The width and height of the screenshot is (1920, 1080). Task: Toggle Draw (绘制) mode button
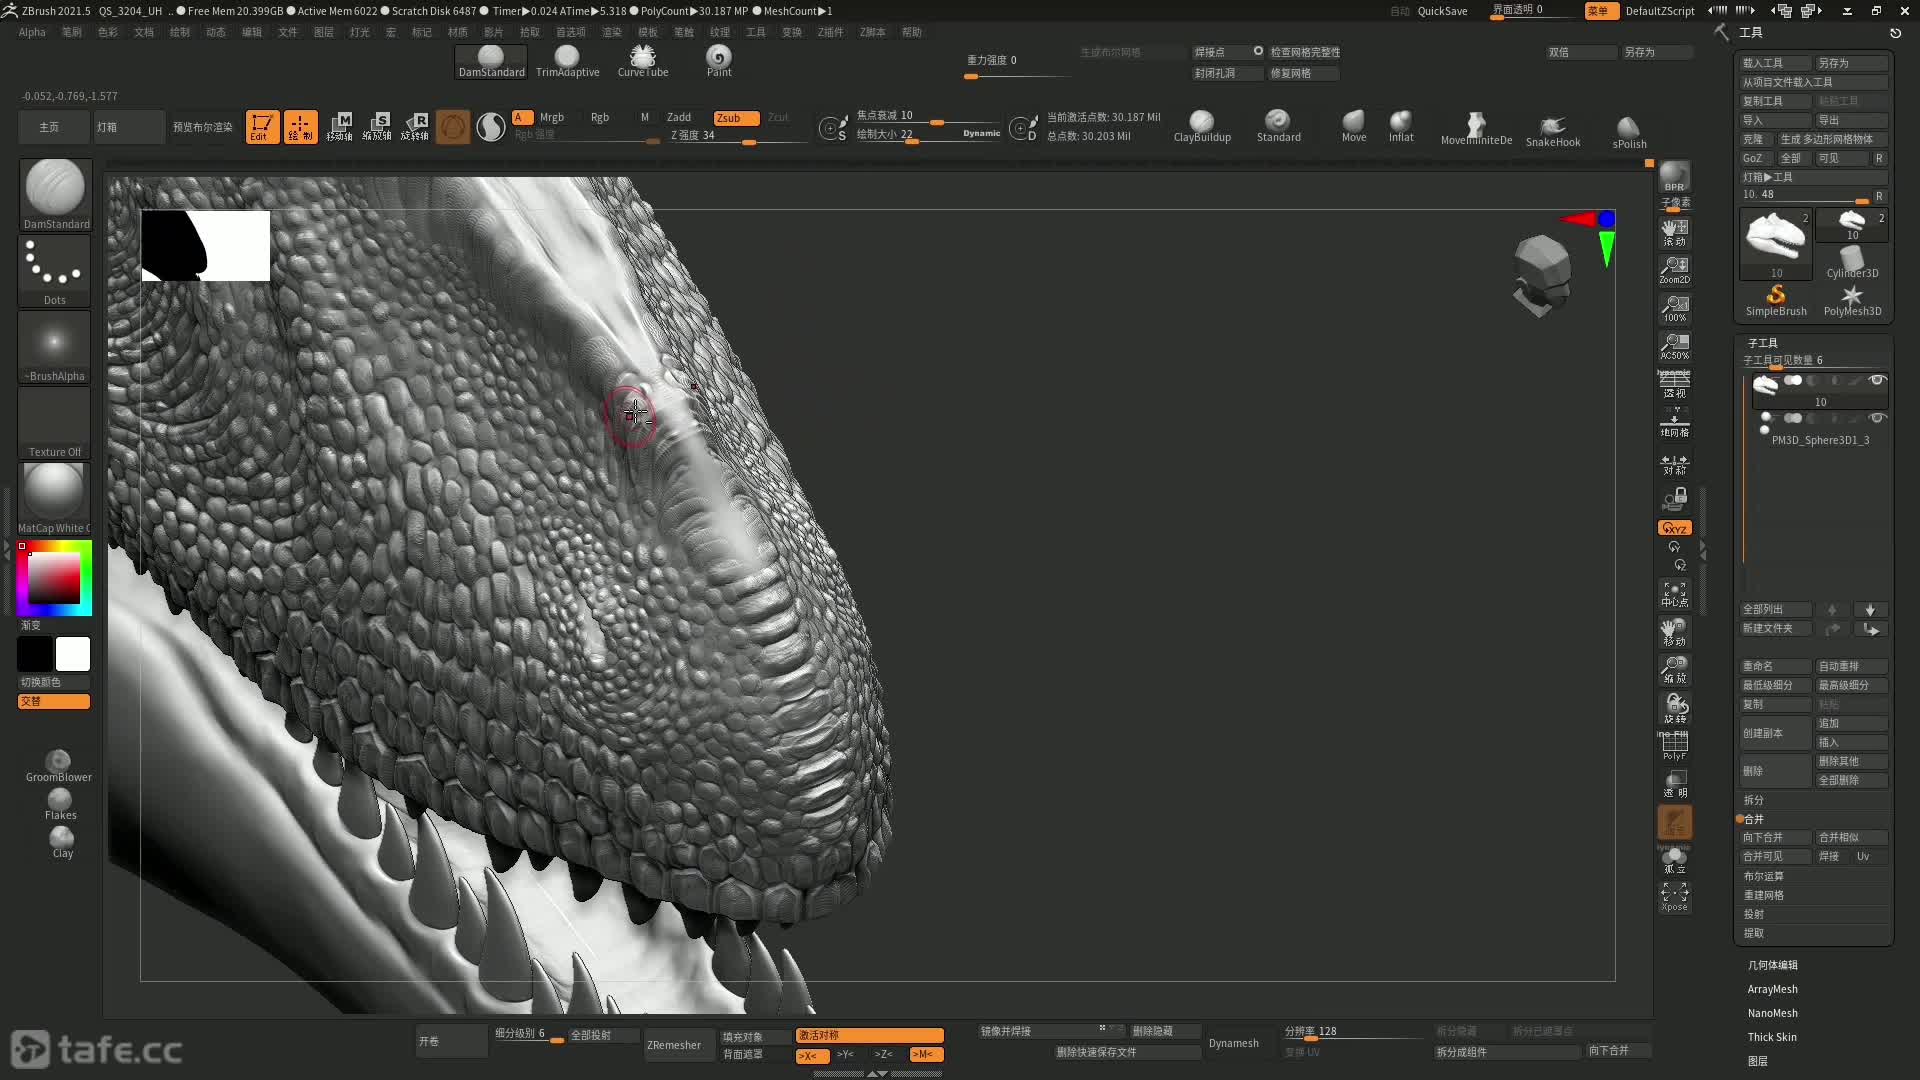[300, 127]
